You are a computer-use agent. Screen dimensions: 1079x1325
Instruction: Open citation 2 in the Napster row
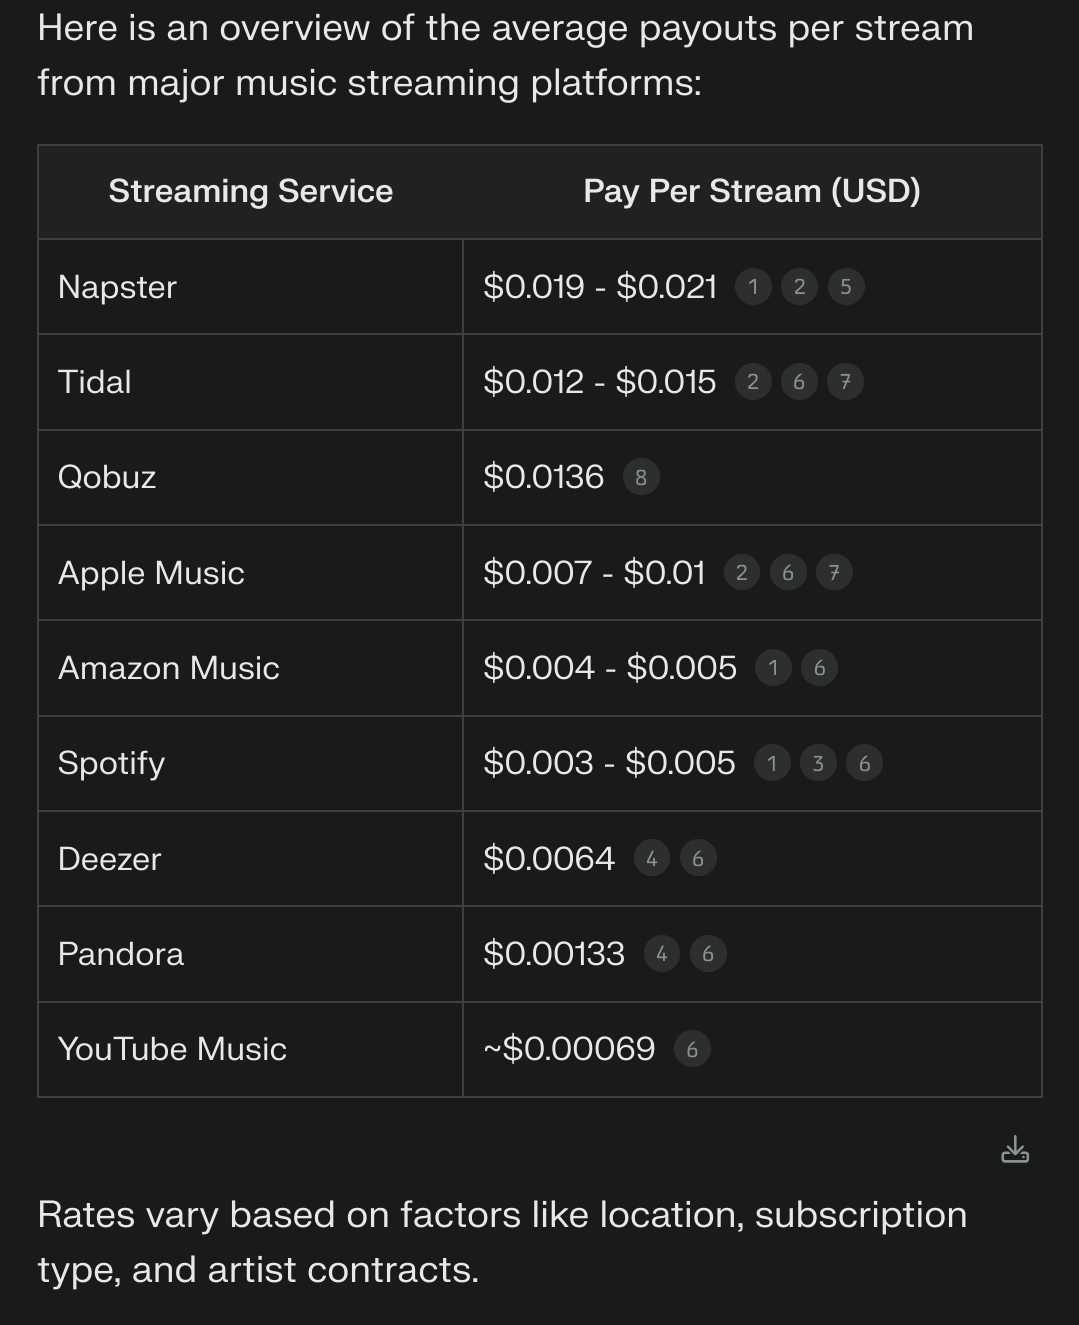[x=799, y=287]
